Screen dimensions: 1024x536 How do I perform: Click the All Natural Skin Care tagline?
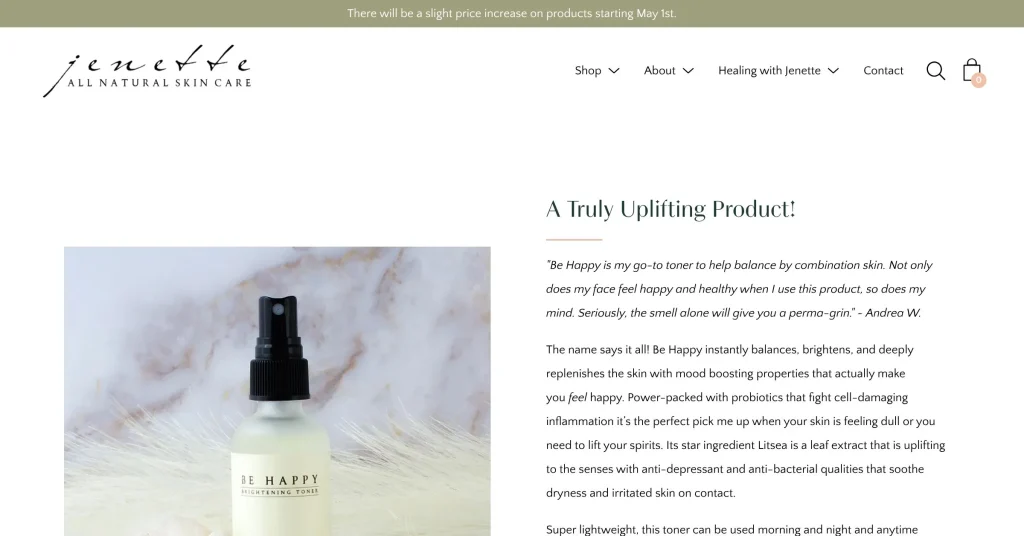[159, 83]
